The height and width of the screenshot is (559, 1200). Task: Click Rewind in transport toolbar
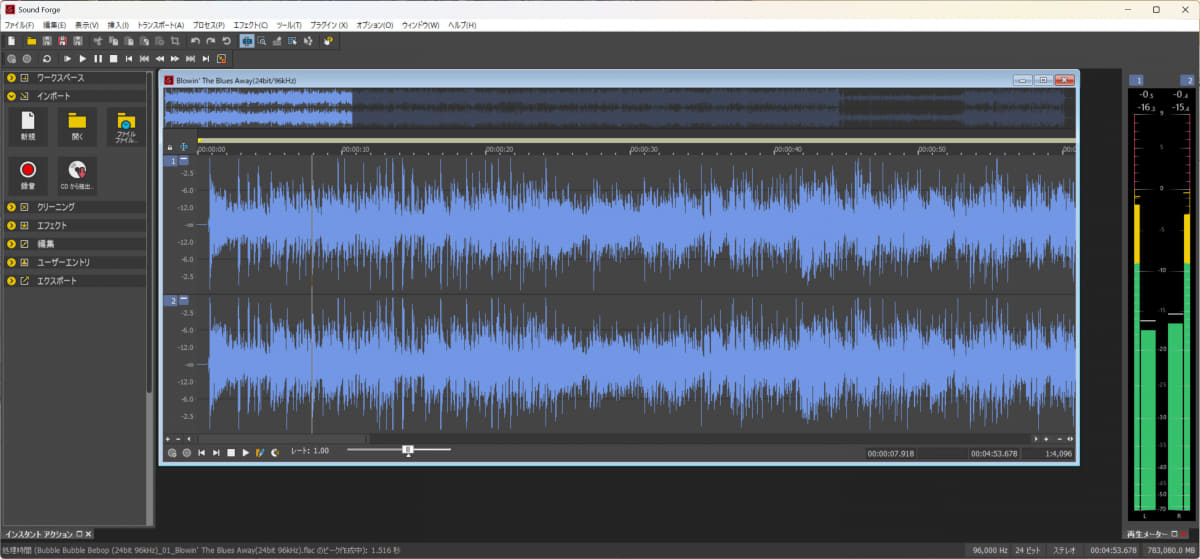pos(160,59)
